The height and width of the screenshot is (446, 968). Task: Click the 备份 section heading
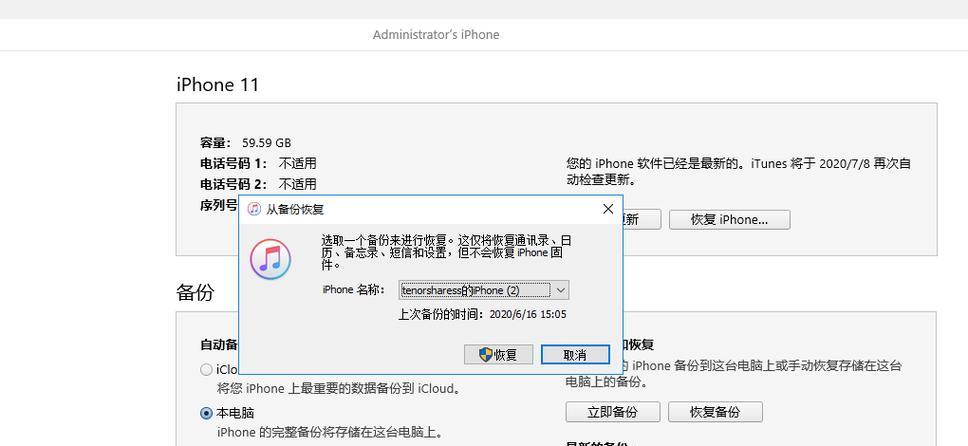[195, 292]
